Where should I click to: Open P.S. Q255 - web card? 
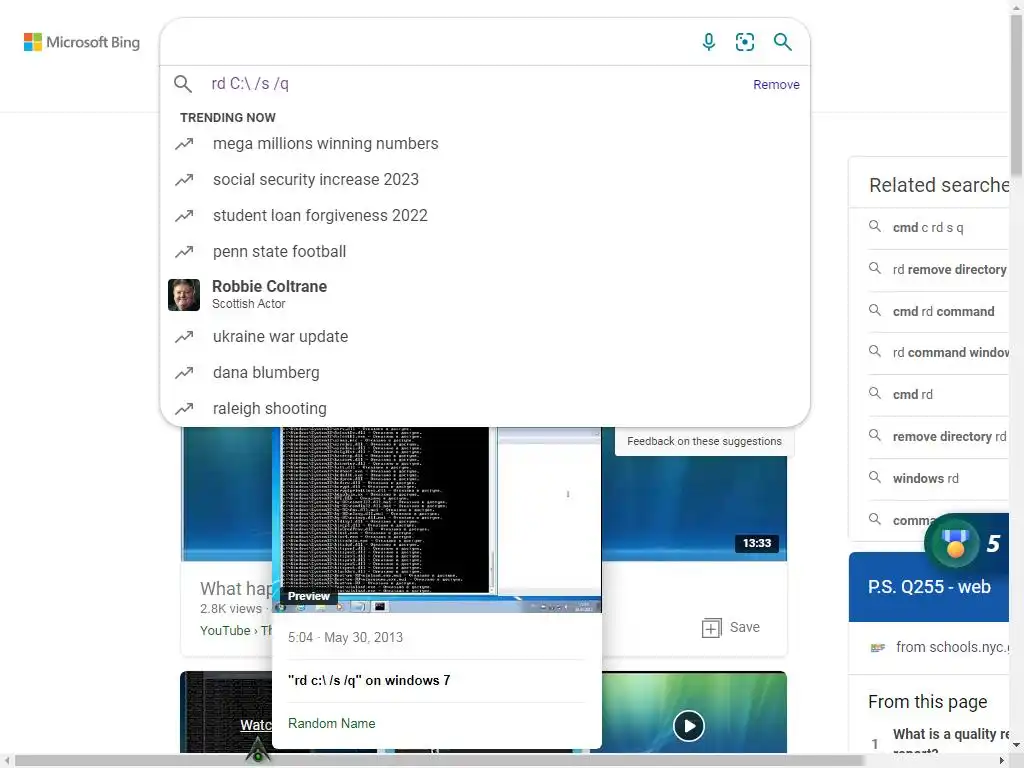pos(929,587)
